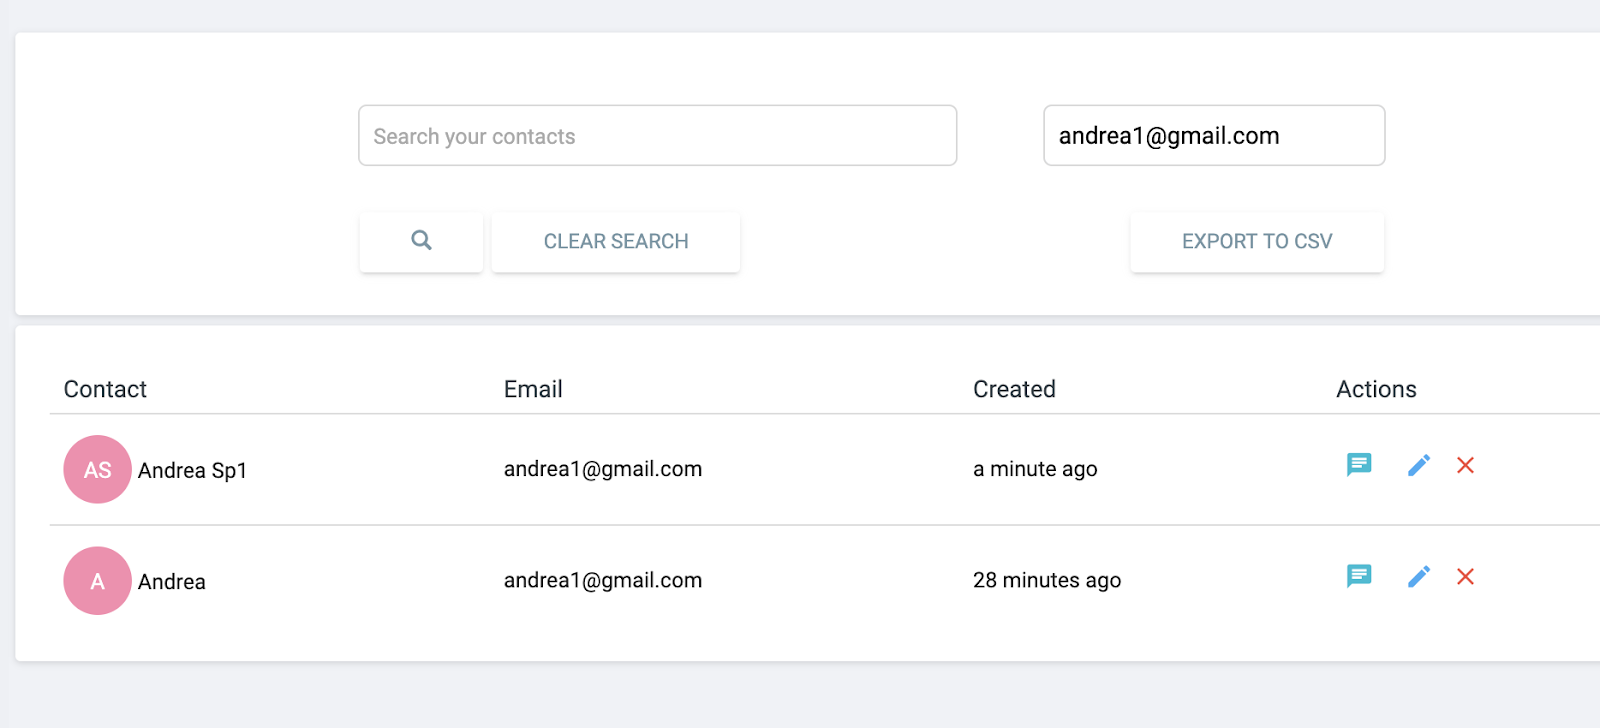Remove the Andrea contact with red X

[x=1465, y=576]
